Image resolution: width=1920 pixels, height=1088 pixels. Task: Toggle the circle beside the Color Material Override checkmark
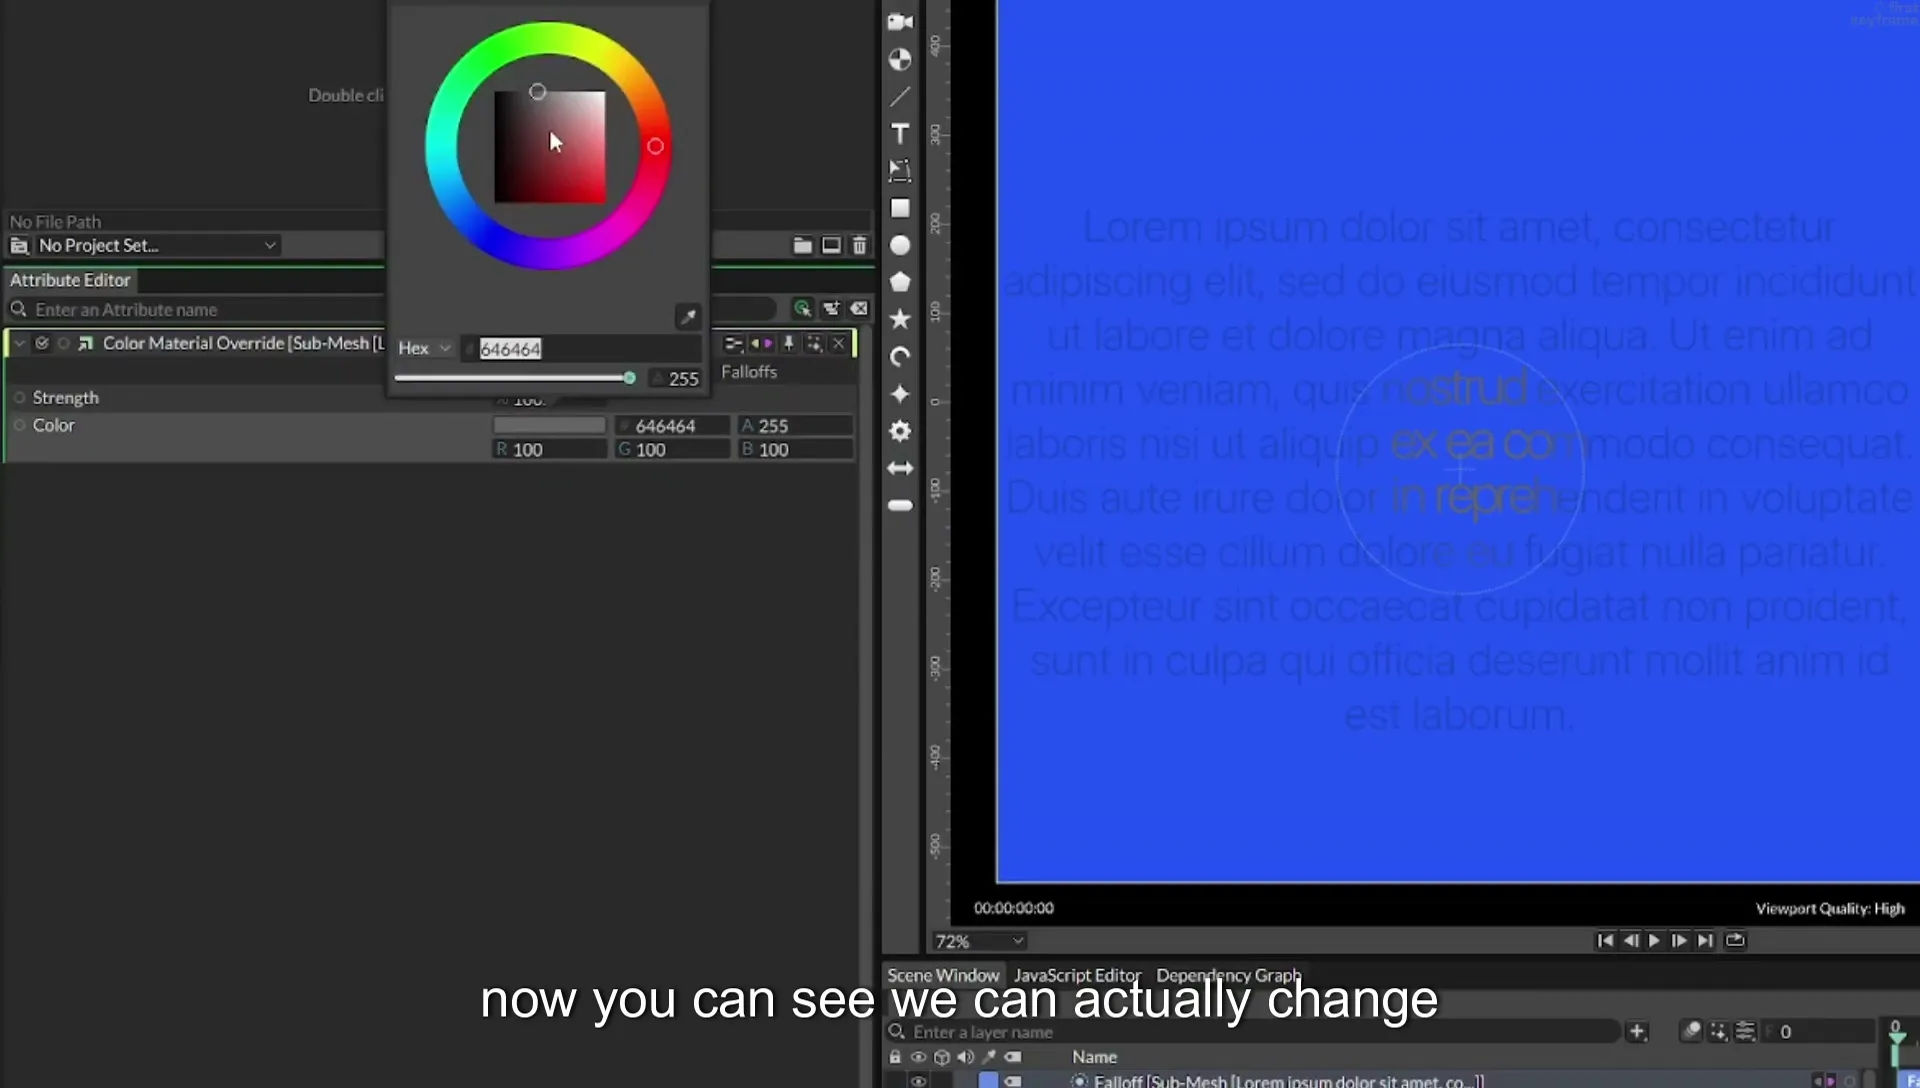(63, 343)
